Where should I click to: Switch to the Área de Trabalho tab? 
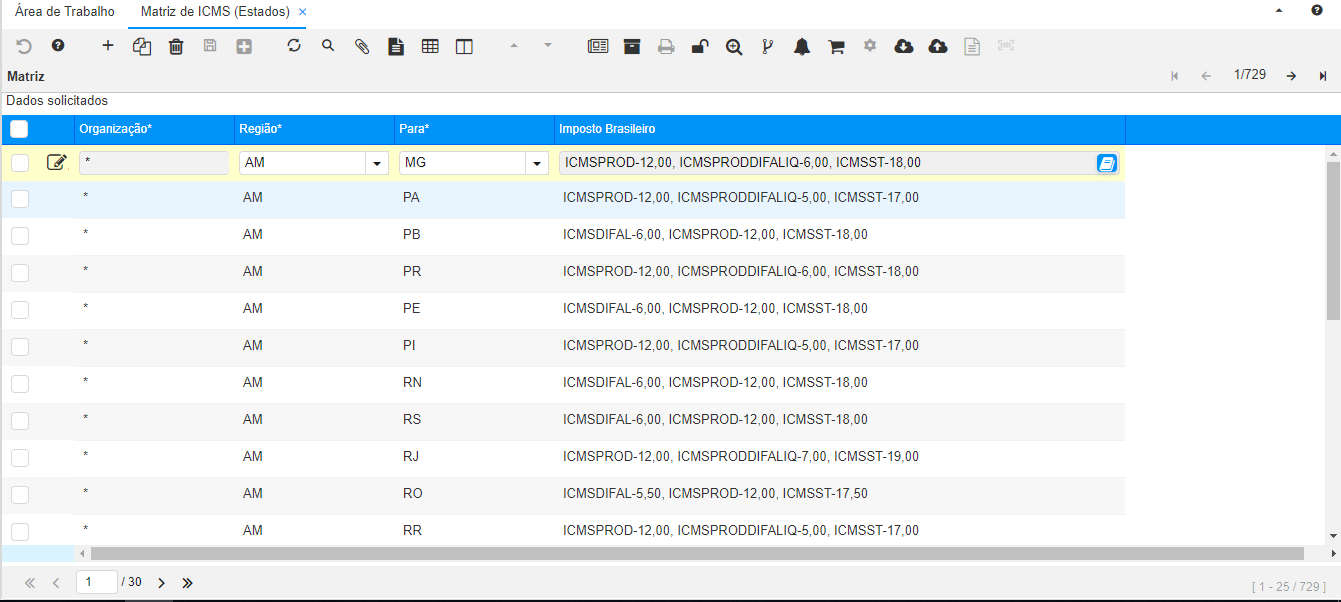pos(65,12)
